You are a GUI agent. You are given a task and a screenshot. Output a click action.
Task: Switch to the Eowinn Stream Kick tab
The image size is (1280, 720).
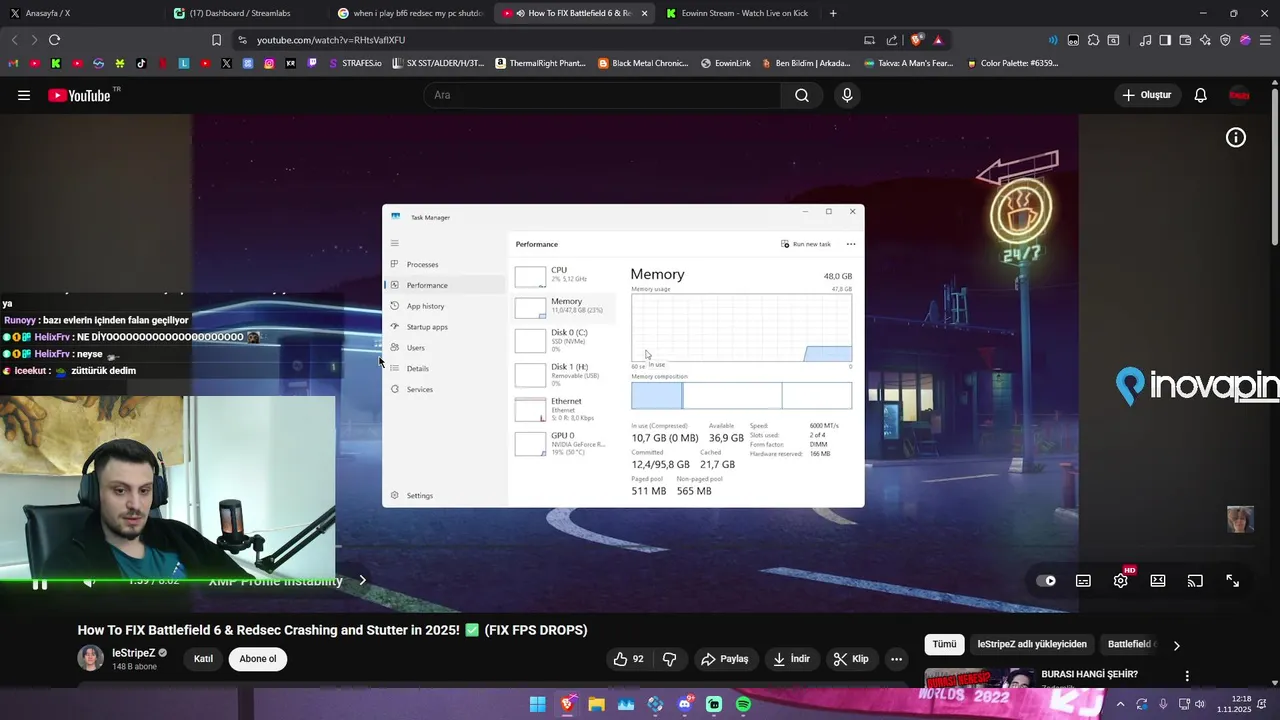738,13
